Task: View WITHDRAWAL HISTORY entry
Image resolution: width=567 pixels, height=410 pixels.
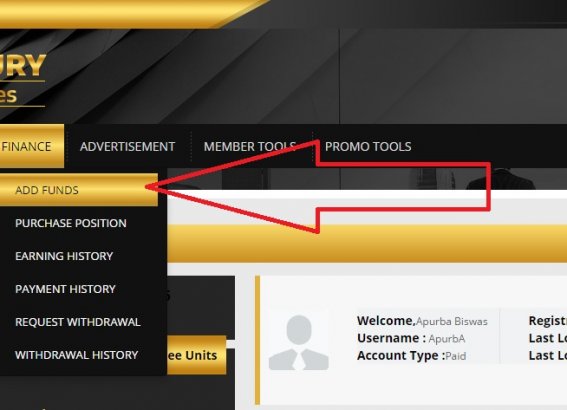Action: 77,355
